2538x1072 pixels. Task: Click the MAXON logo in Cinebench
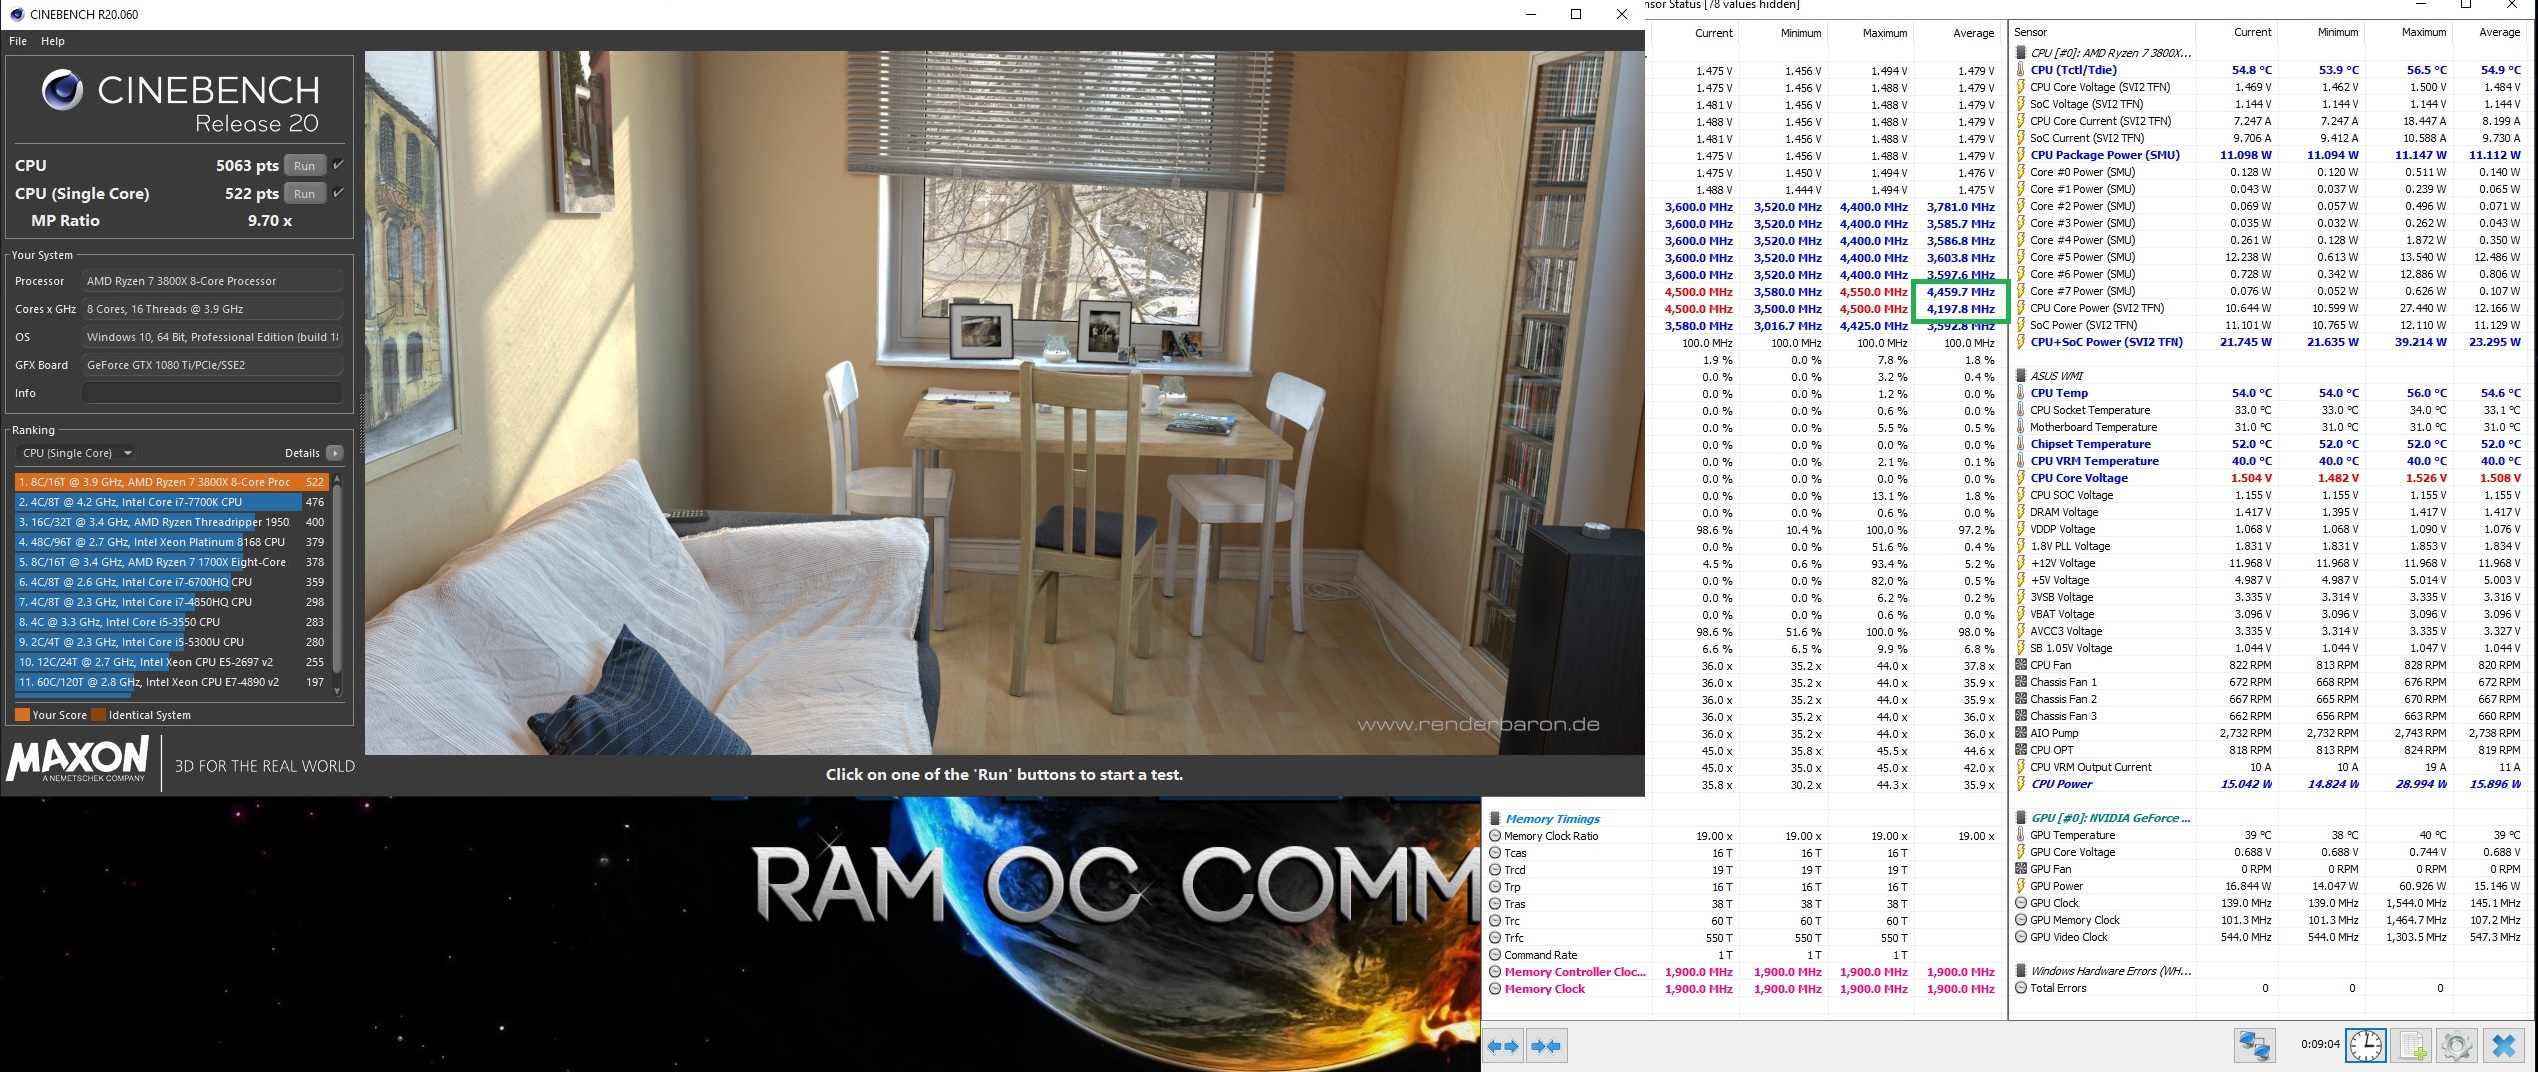(x=78, y=760)
